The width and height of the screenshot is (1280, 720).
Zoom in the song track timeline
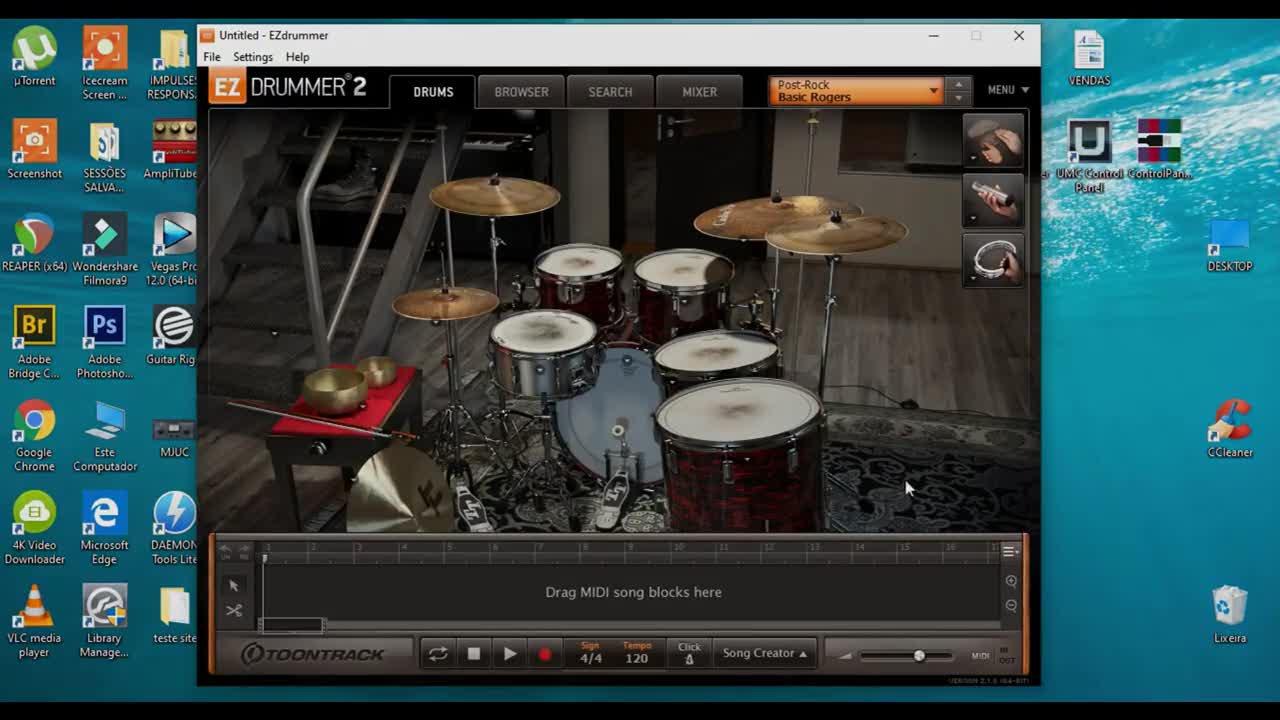click(1011, 581)
